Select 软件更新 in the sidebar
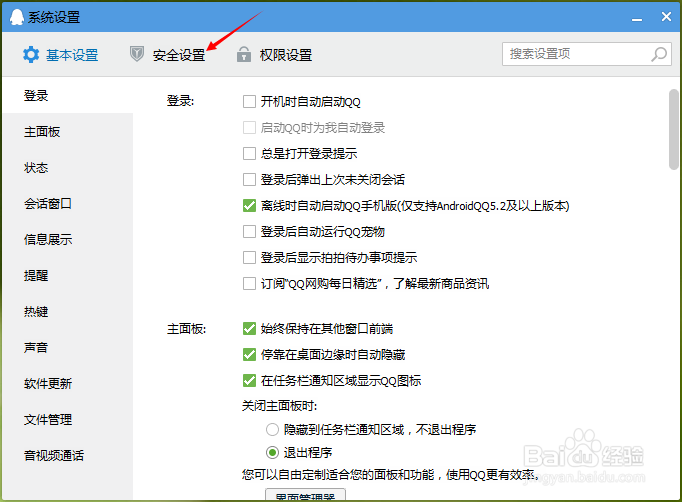 coord(67,383)
